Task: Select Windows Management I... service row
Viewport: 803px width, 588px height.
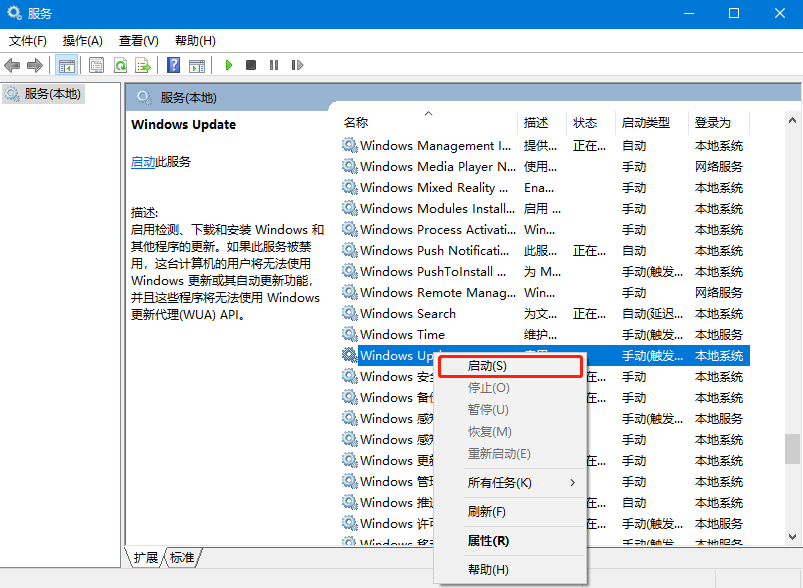Action: 545,145
